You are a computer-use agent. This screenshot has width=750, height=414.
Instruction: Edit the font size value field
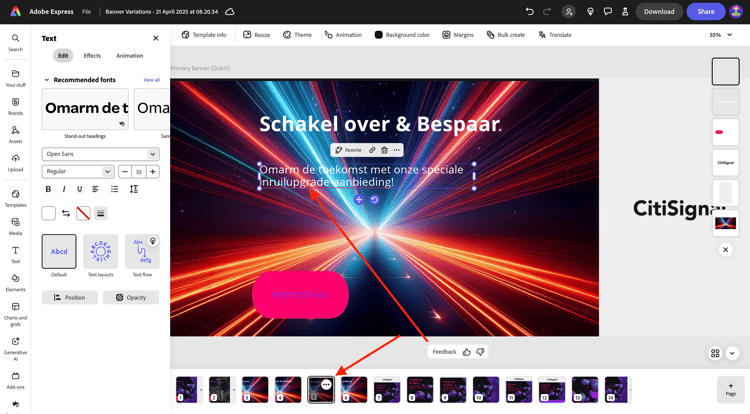click(139, 172)
